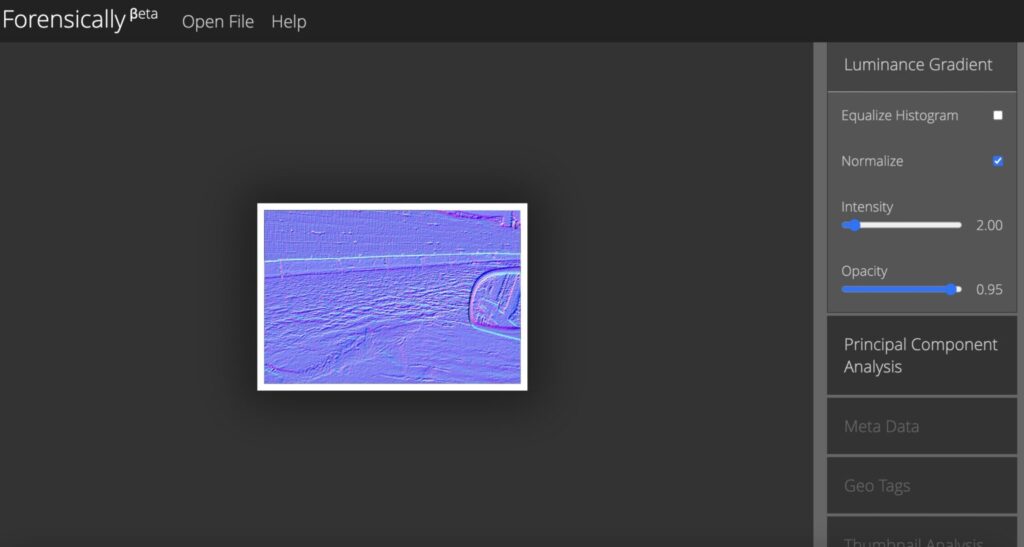
Task: Click the Intensity slider handle
Action: (x=855, y=226)
